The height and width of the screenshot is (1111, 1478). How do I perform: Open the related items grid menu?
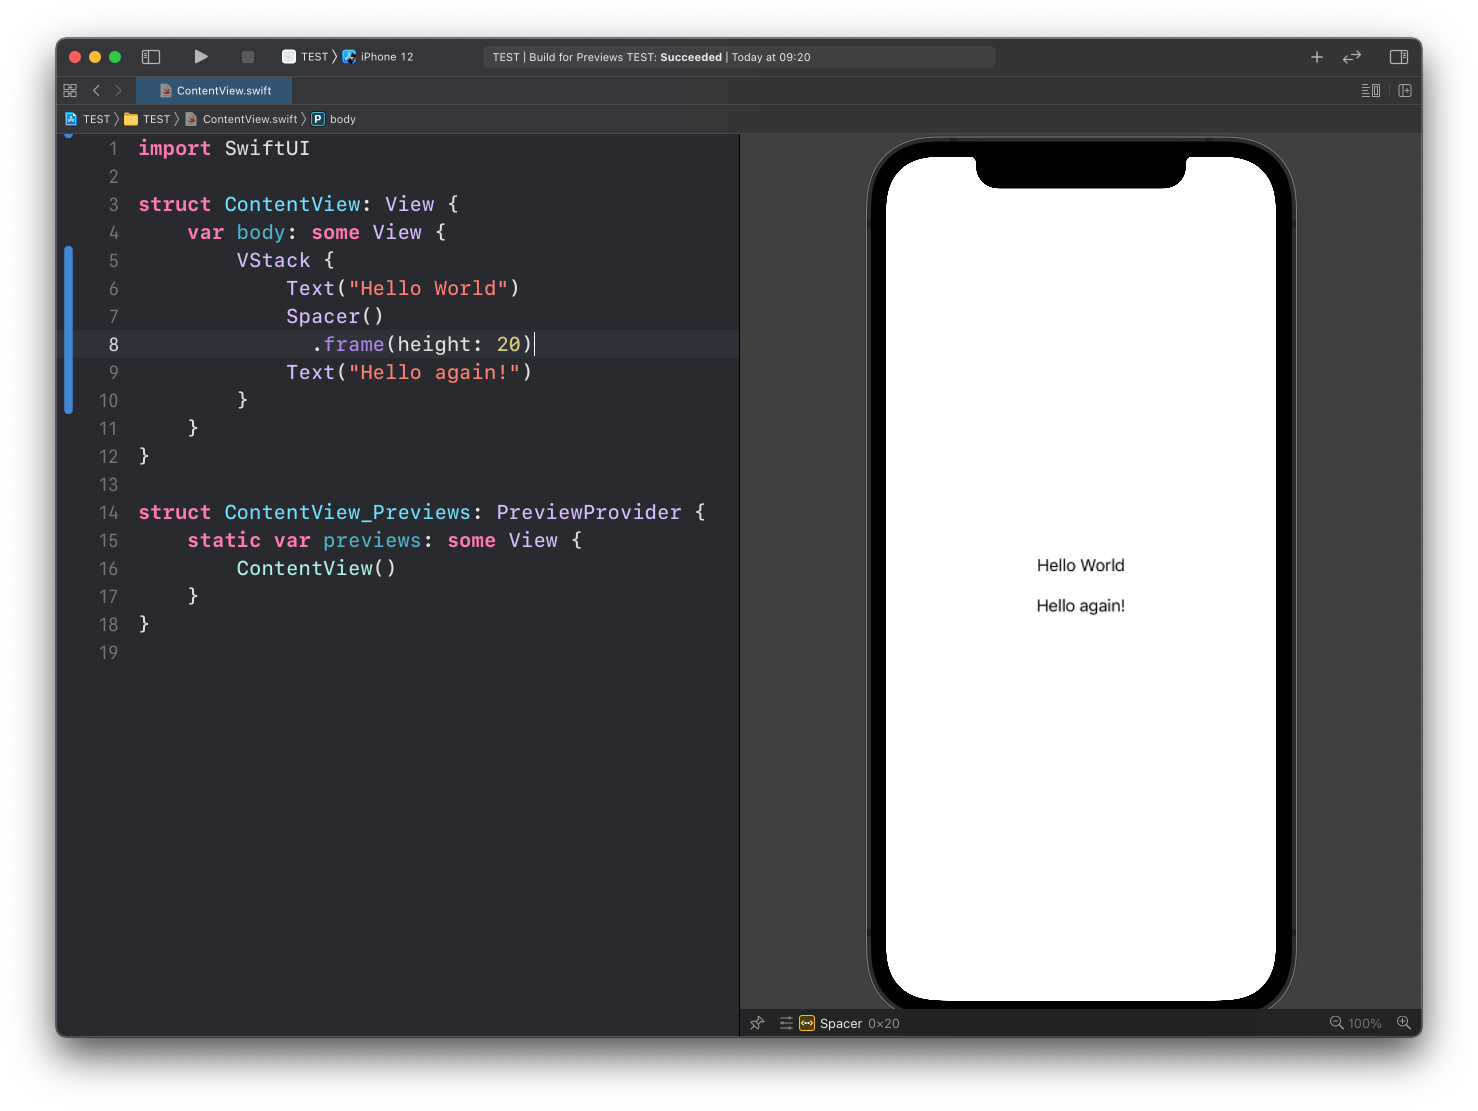(70, 90)
